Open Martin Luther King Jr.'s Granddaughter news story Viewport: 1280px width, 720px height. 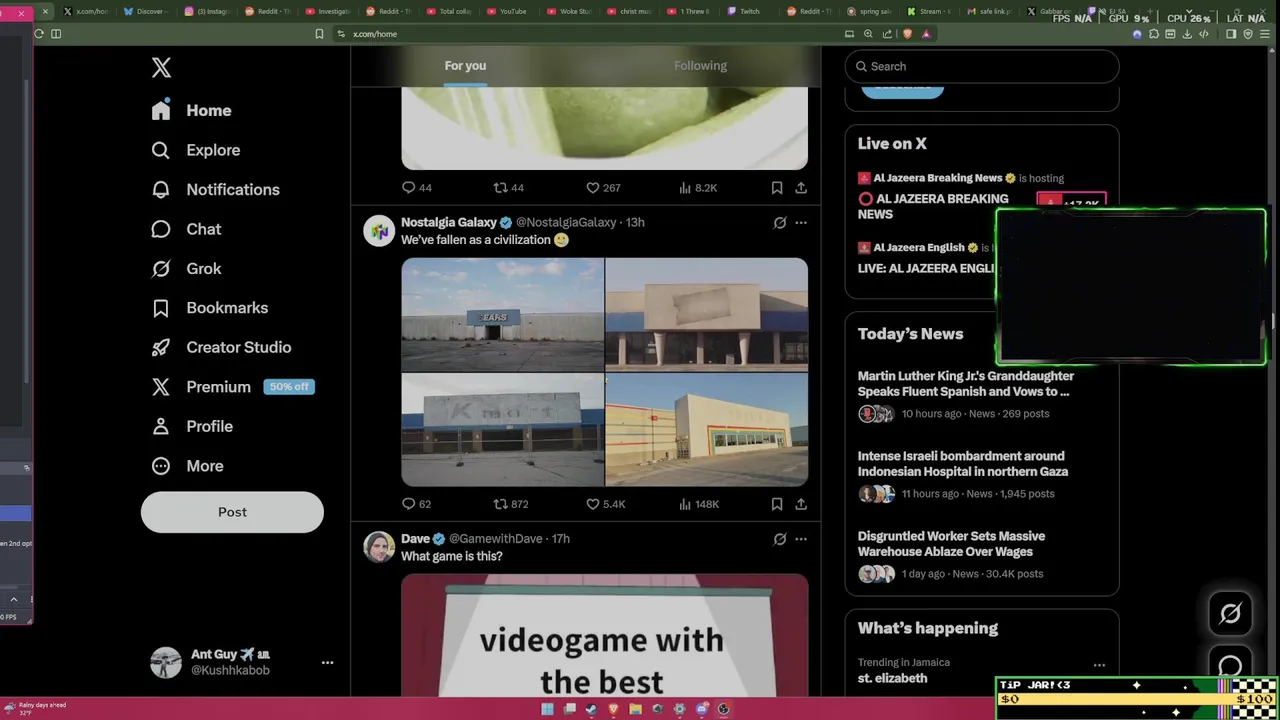click(966, 384)
